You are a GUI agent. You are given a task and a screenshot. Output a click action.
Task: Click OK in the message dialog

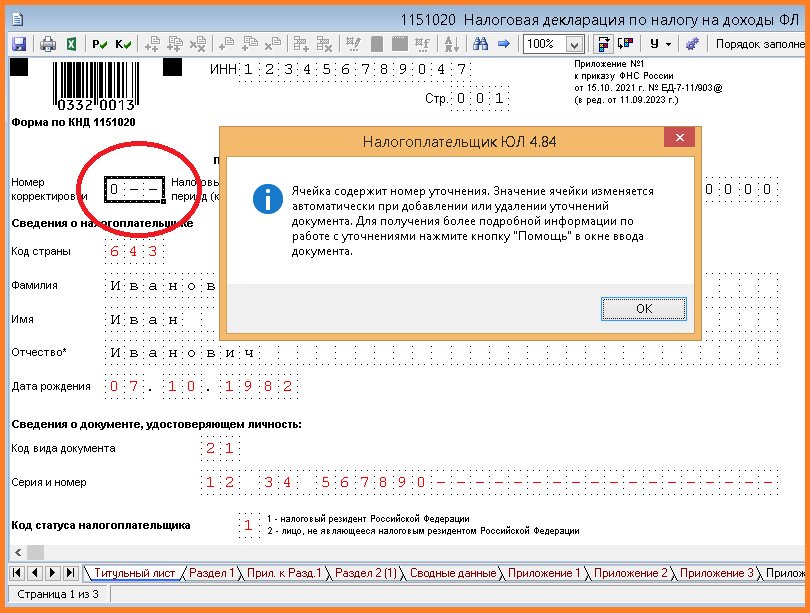644,309
